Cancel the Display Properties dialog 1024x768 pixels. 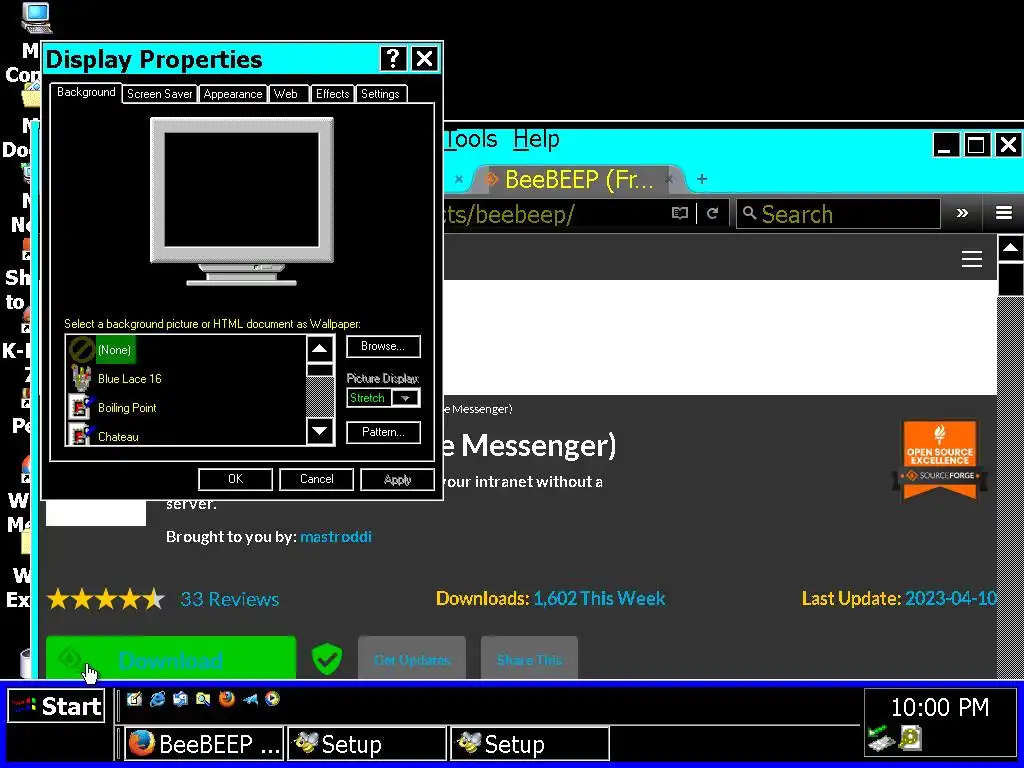click(x=316, y=479)
